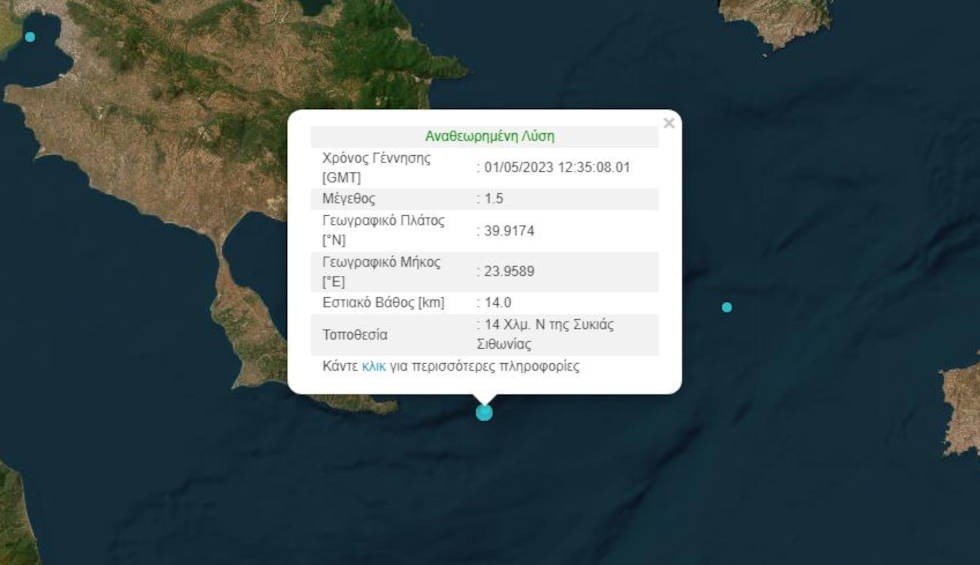Click the 'Αναθεωρημένη Λύση' popup header
This screenshot has width=980, height=565.
coord(490,136)
